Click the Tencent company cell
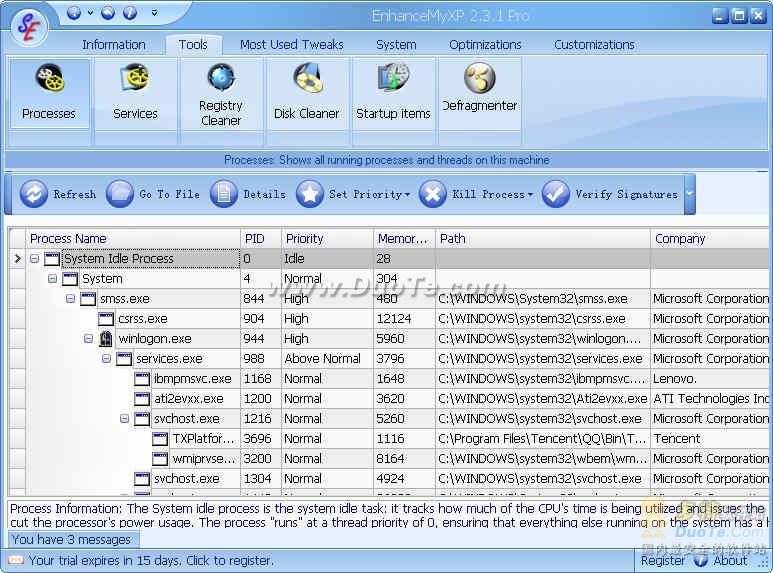This screenshot has height=573, width=773. point(711,438)
